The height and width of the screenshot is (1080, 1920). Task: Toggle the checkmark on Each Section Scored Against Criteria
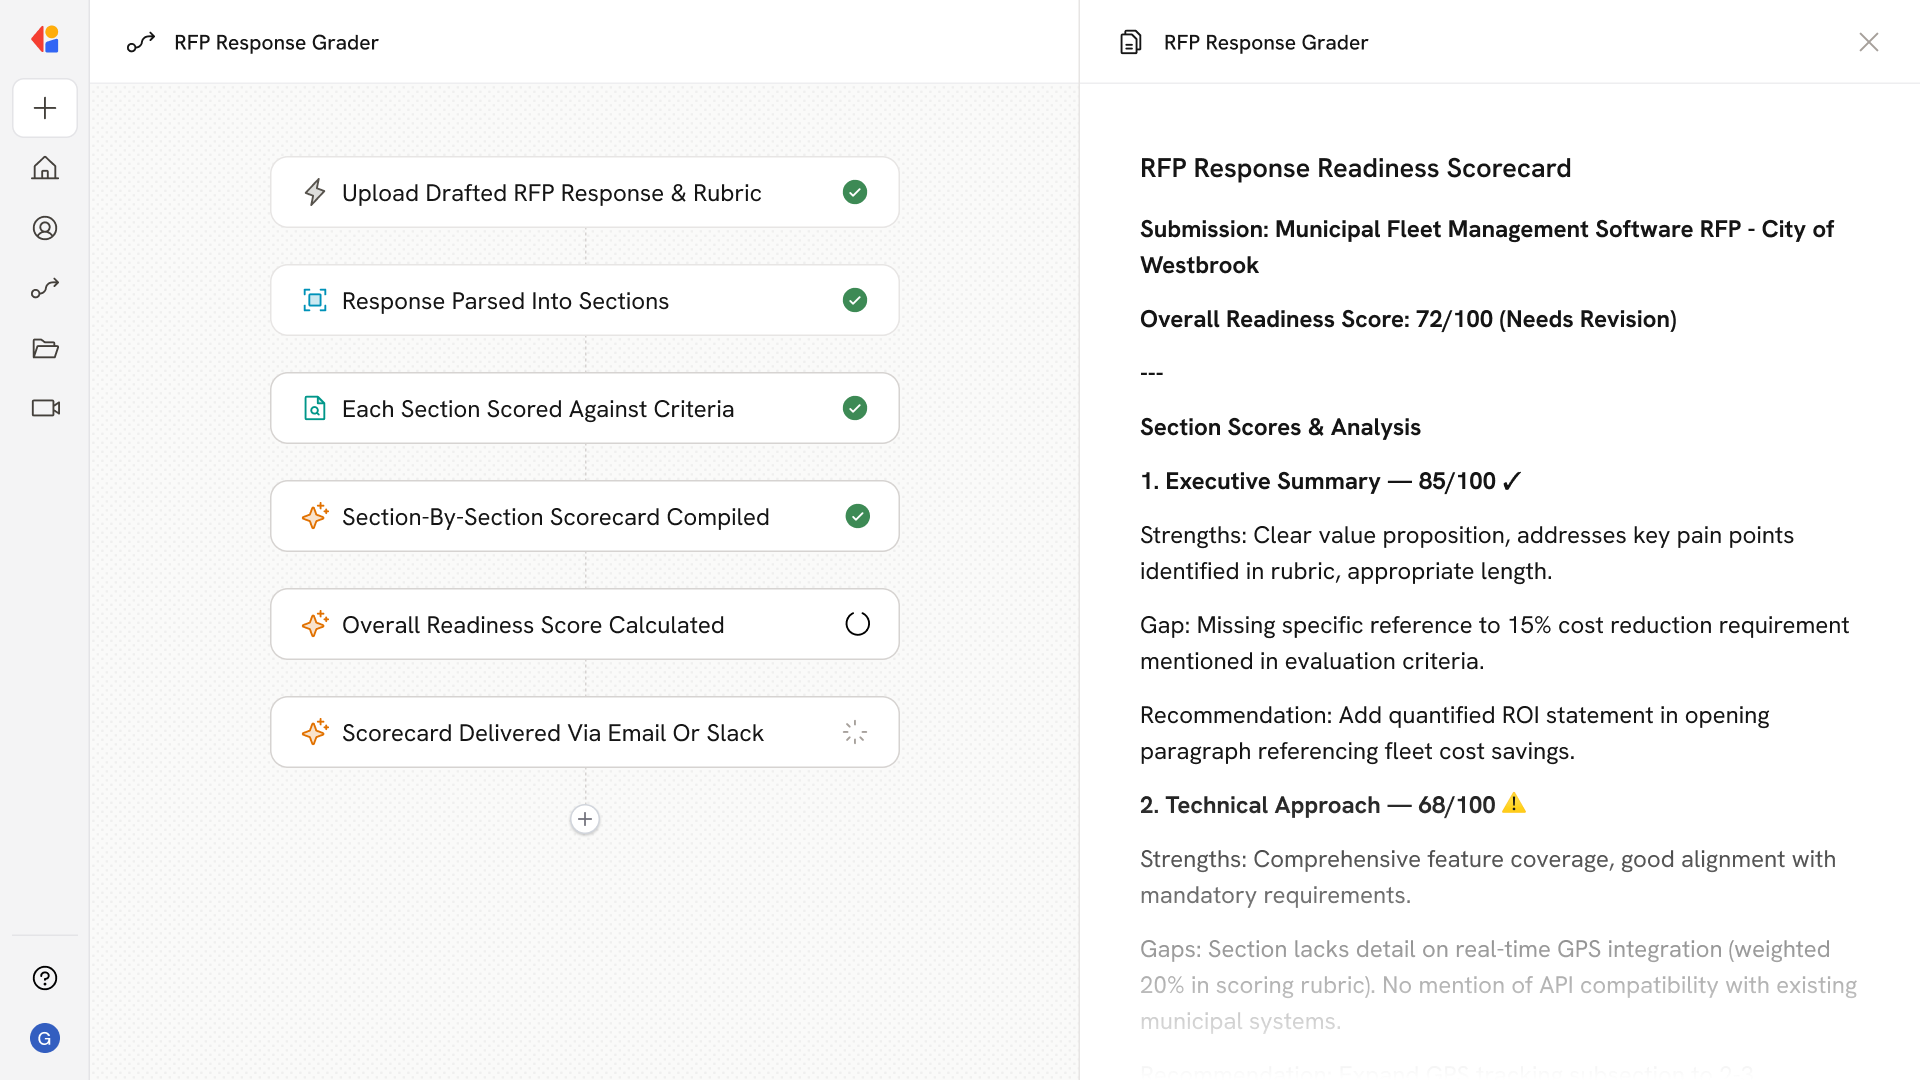pos(855,408)
